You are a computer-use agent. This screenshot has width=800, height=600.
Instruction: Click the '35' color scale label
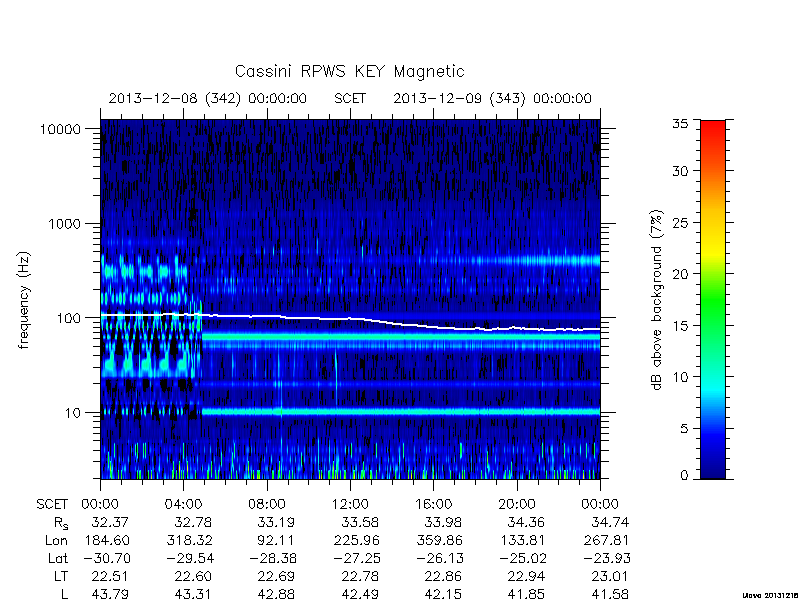[x=680, y=124]
